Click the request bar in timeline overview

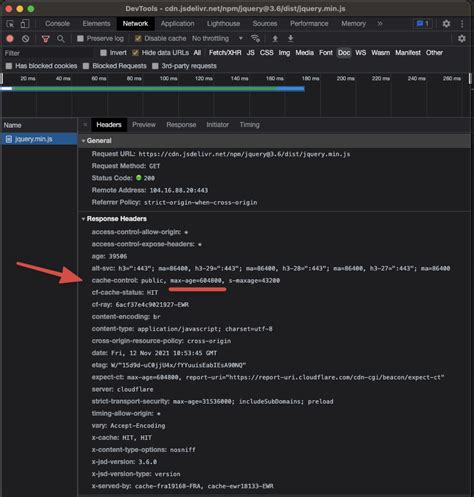pos(153,89)
